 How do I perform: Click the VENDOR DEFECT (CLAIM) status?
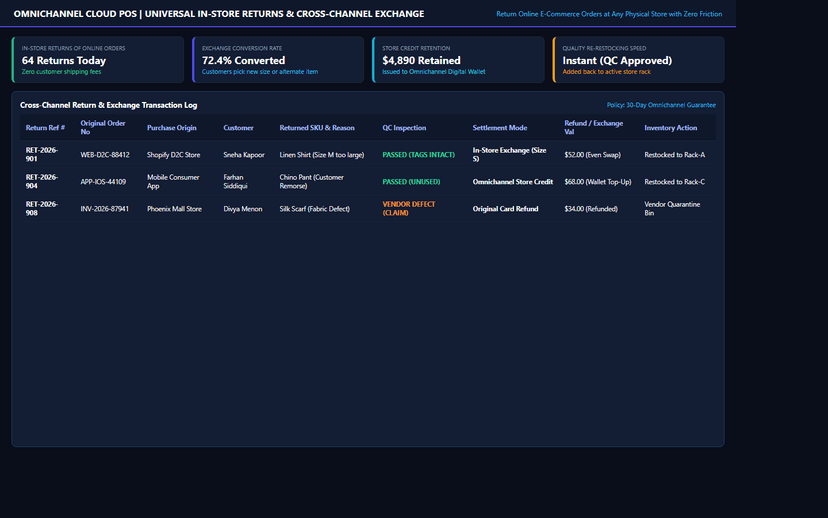coord(409,209)
